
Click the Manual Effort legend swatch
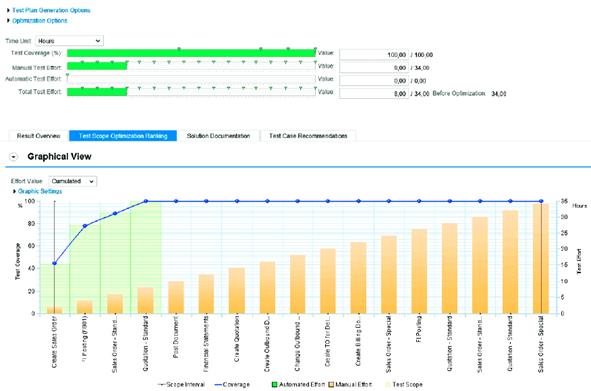point(331,385)
